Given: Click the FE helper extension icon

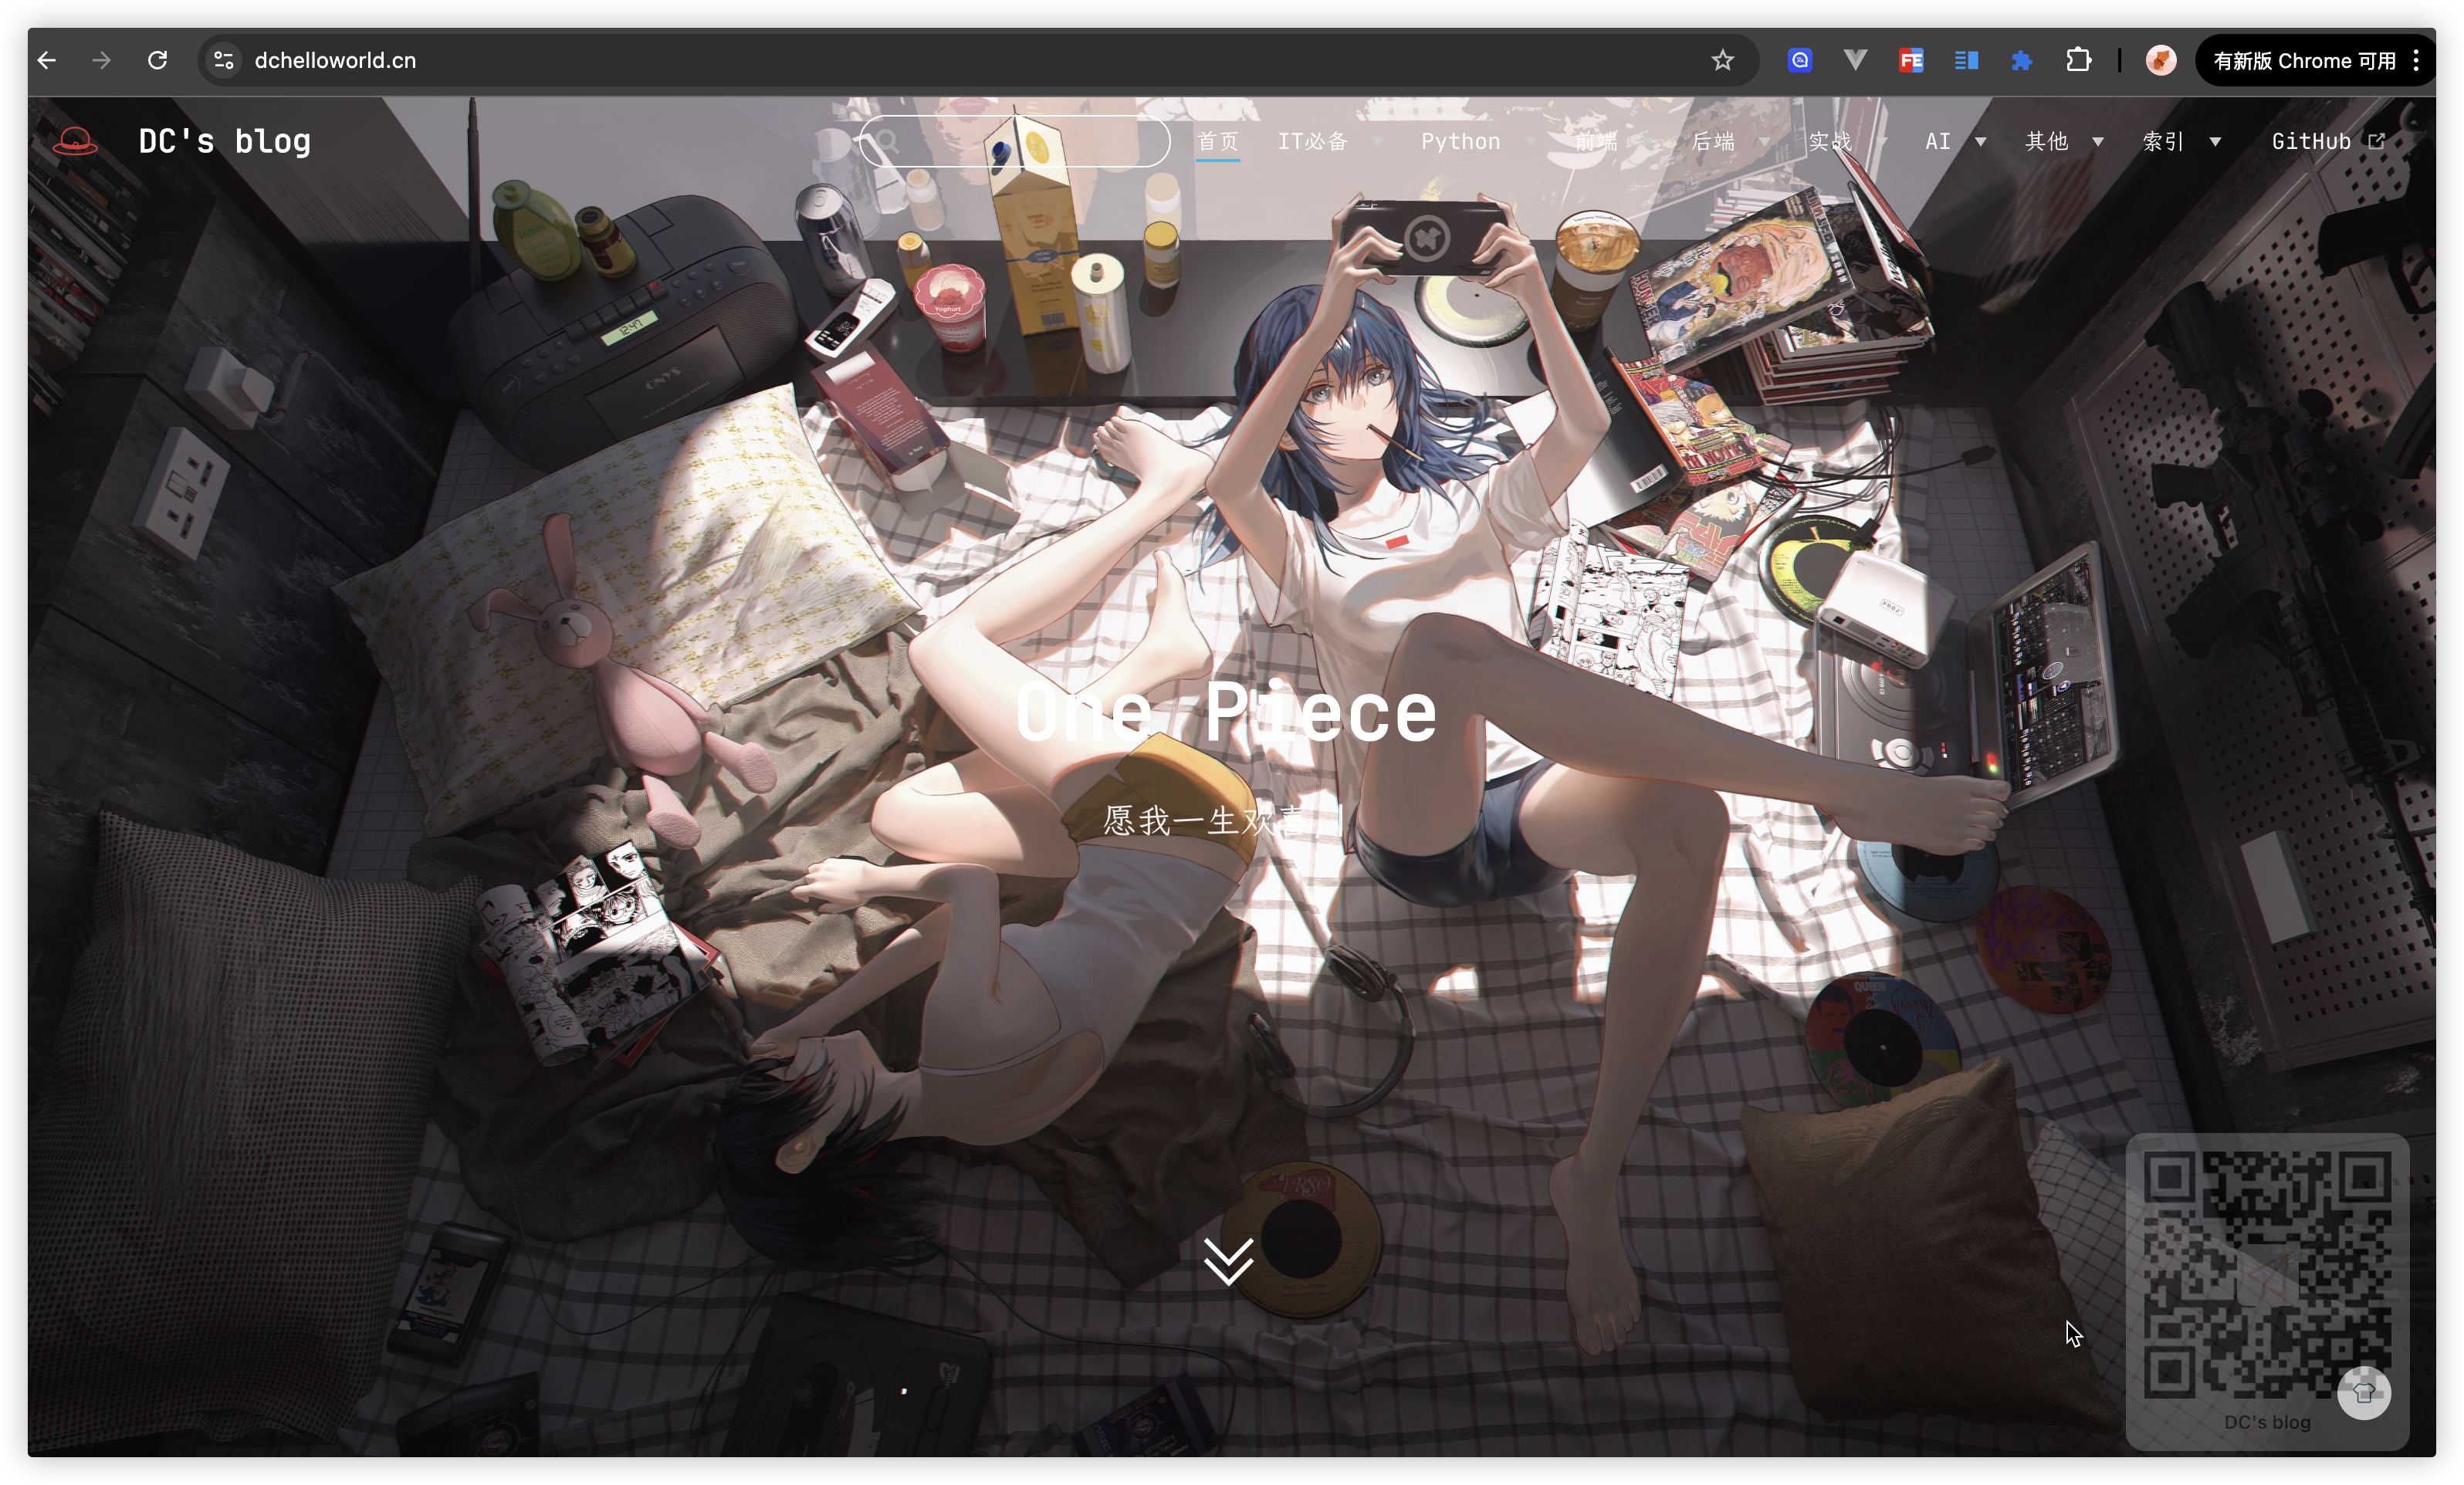Looking at the screenshot, I should coord(1911,61).
